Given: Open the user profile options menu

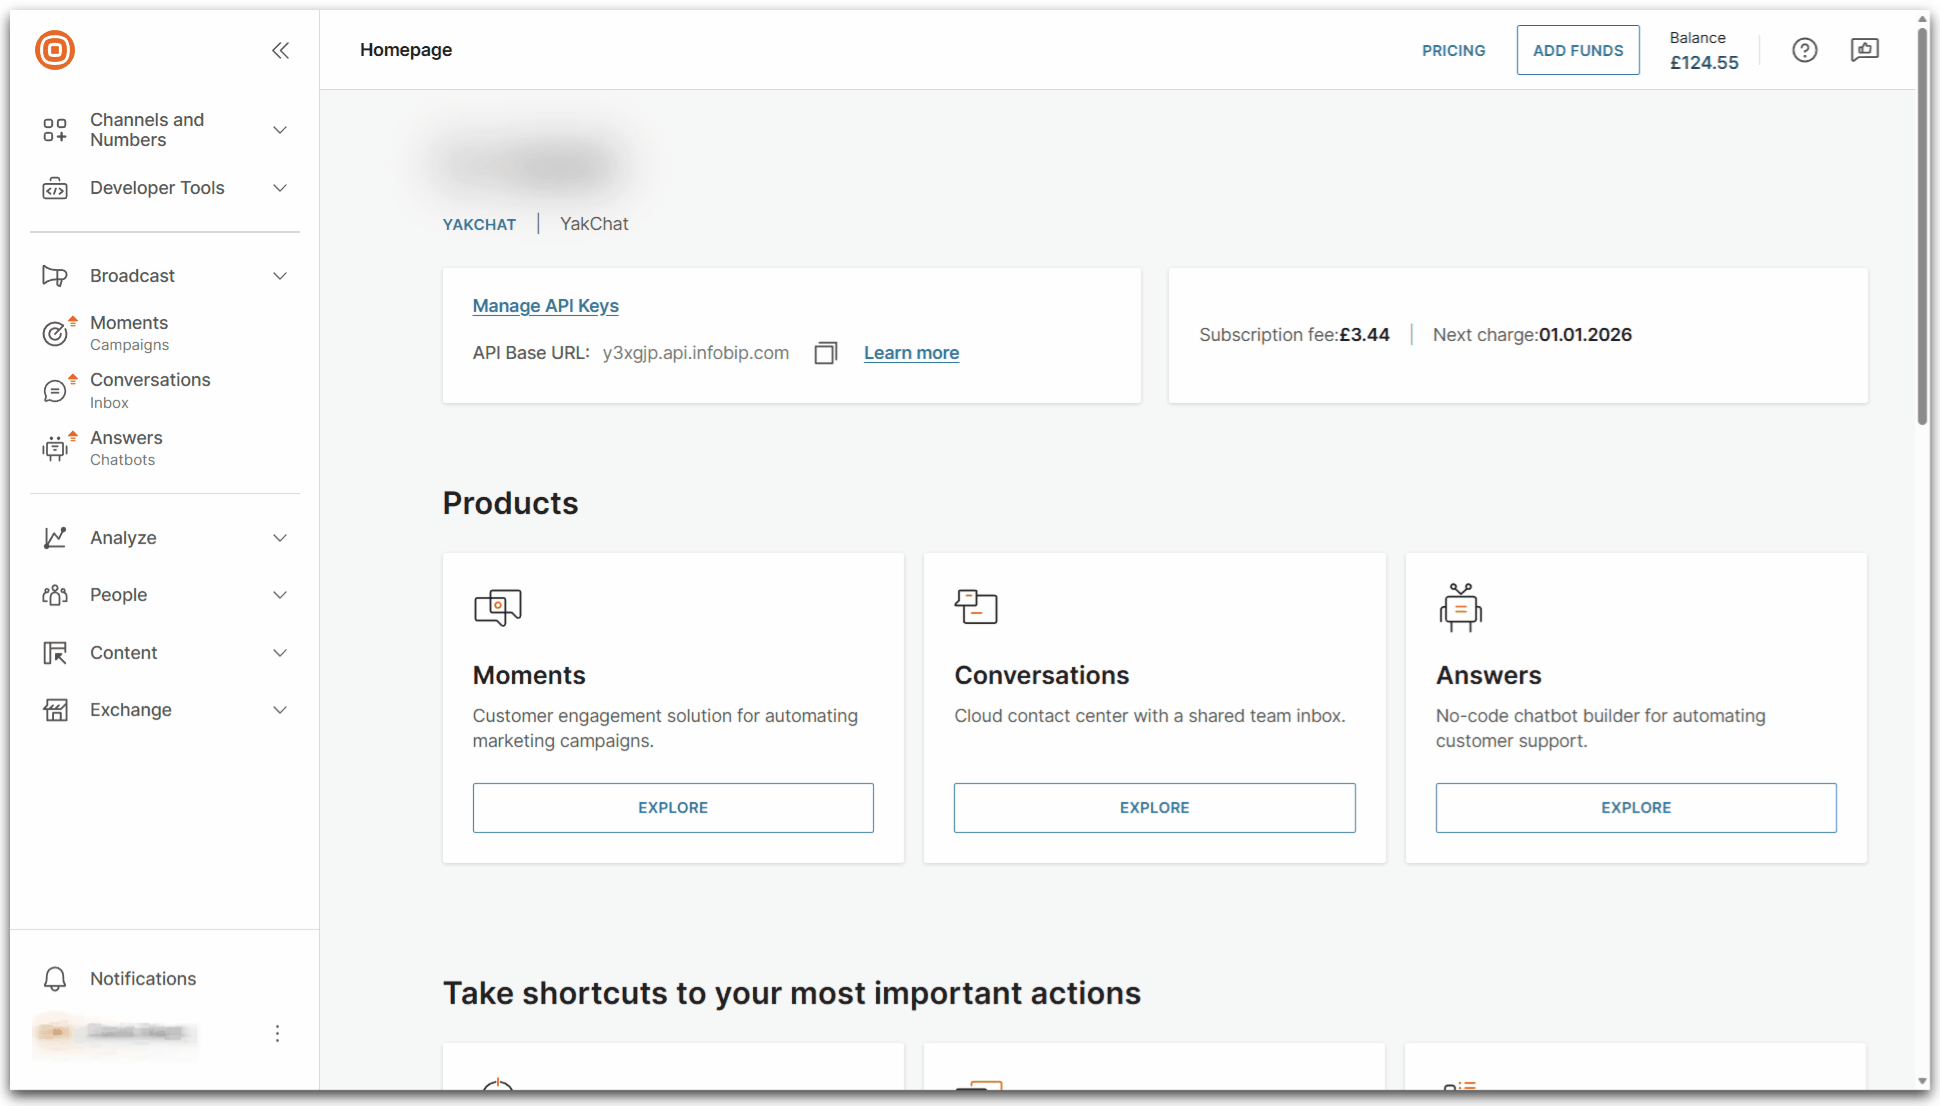Looking at the screenshot, I should click(x=277, y=1033).
